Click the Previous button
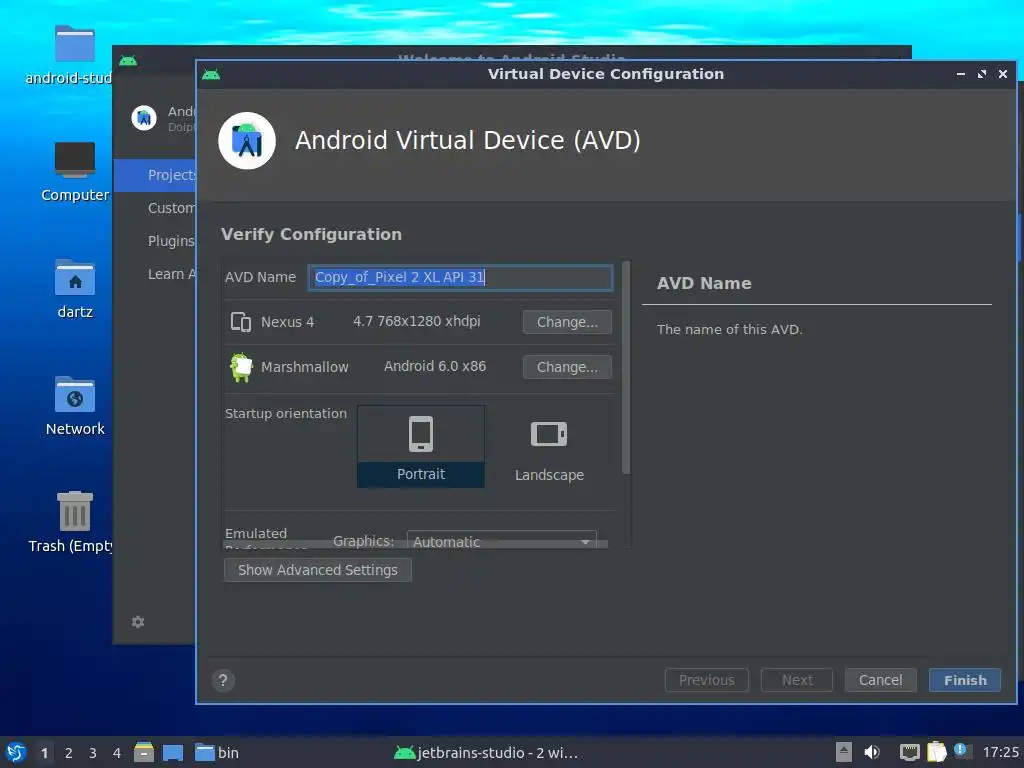This screenshot has width=1024, height=768. [x=707, y=680]
